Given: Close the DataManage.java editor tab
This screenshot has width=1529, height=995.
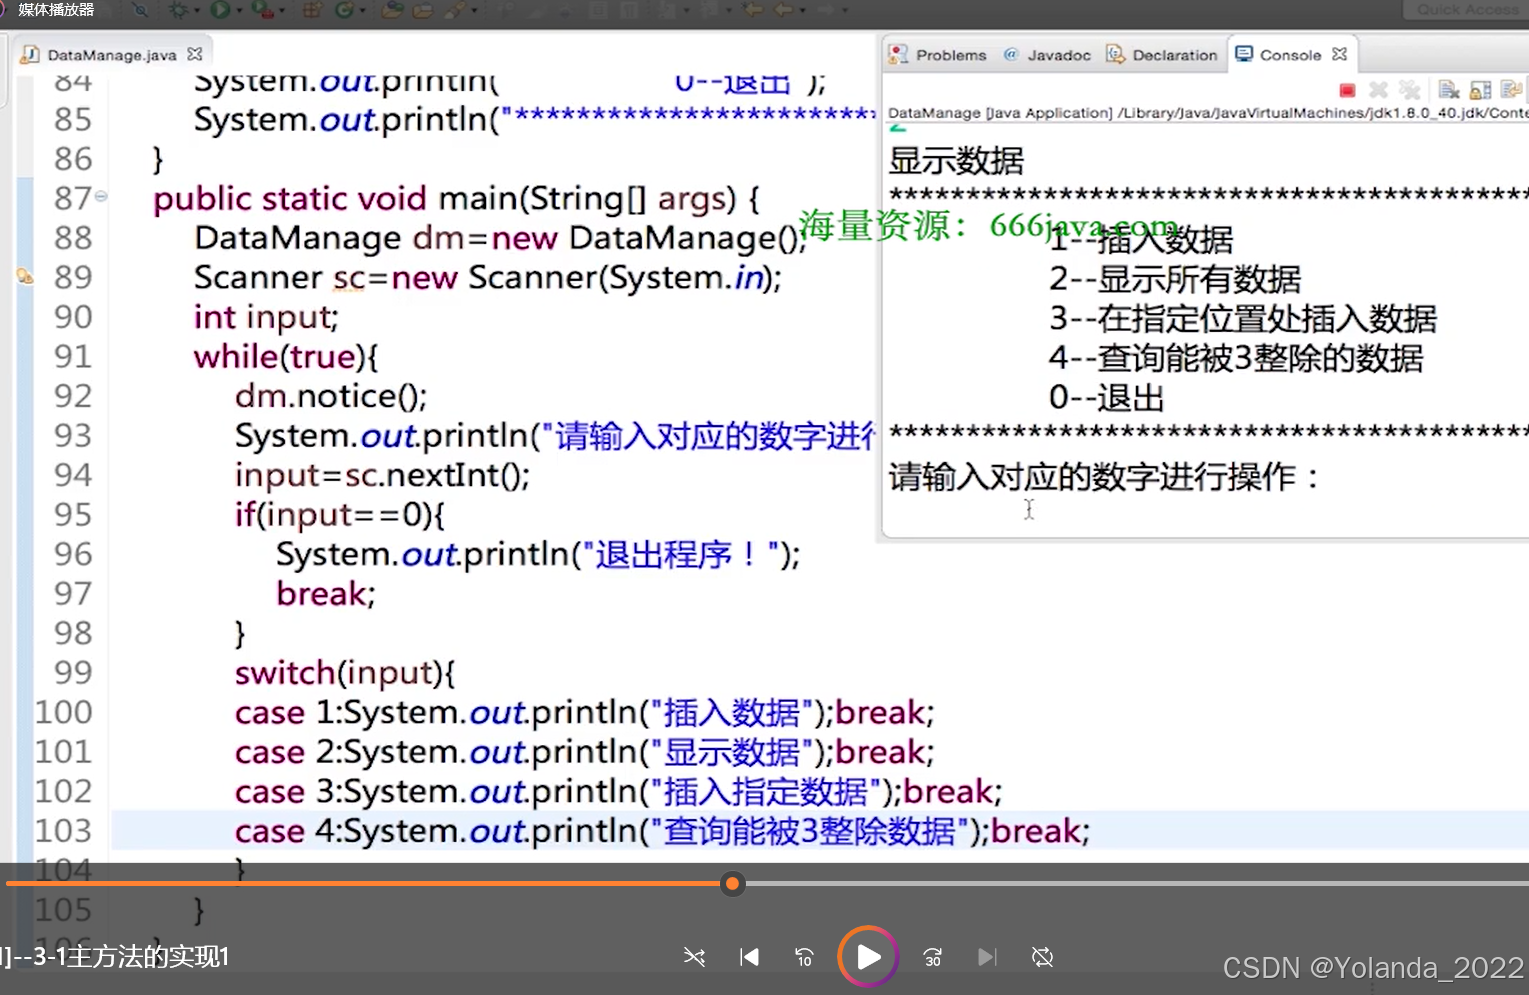Looking at the screenshot, I should pyautogui.click(x=195, y=54).
